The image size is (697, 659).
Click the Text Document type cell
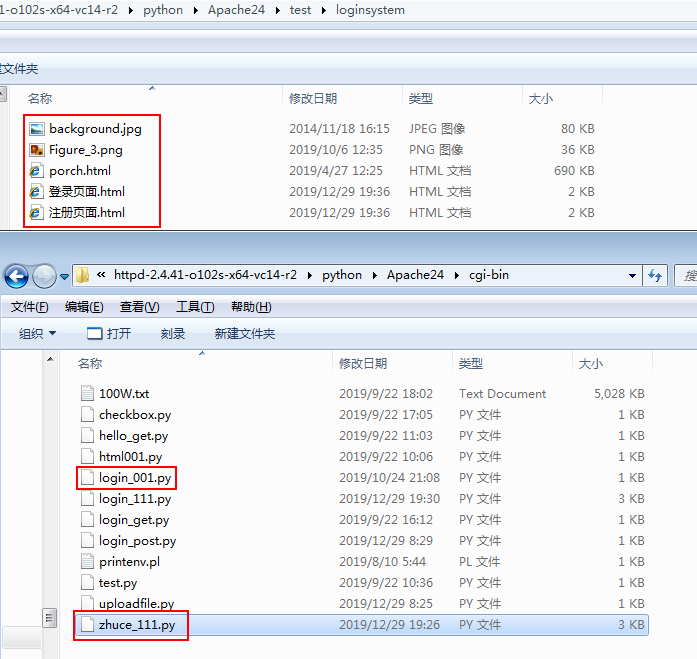pyautogui.click(x=502, y=394)
